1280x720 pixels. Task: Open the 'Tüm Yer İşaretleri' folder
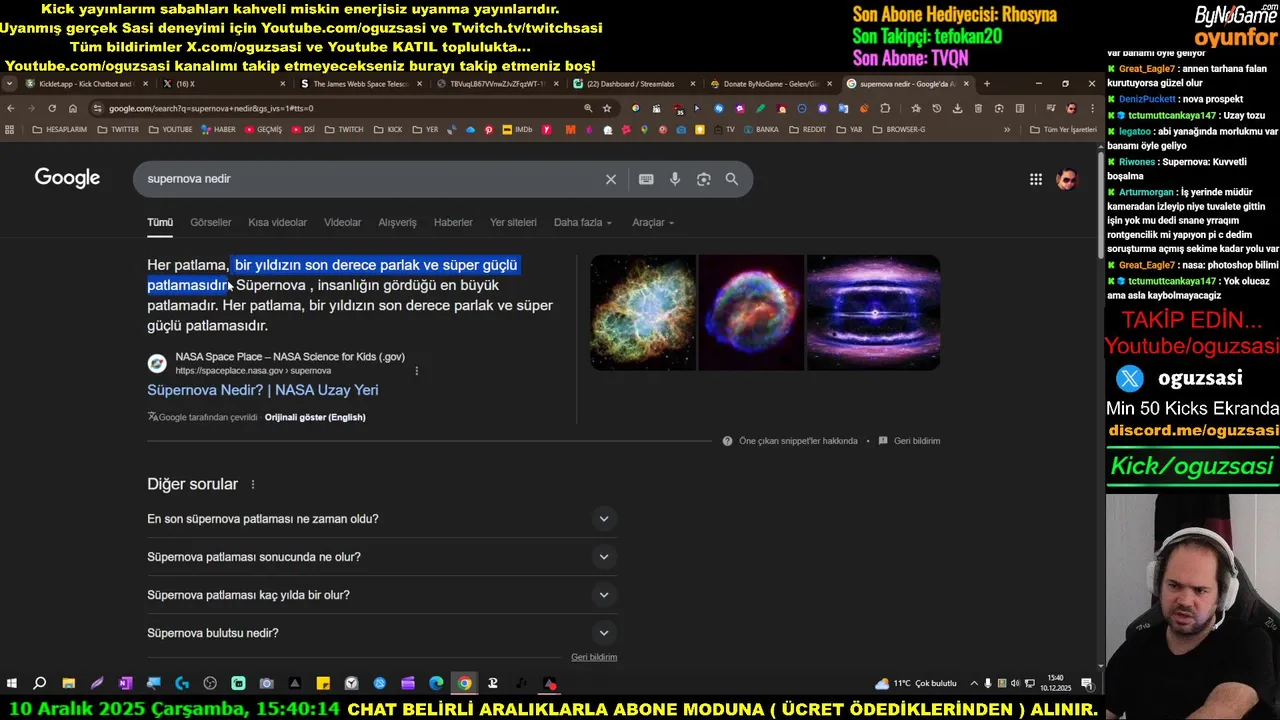tap(1063, 129)
